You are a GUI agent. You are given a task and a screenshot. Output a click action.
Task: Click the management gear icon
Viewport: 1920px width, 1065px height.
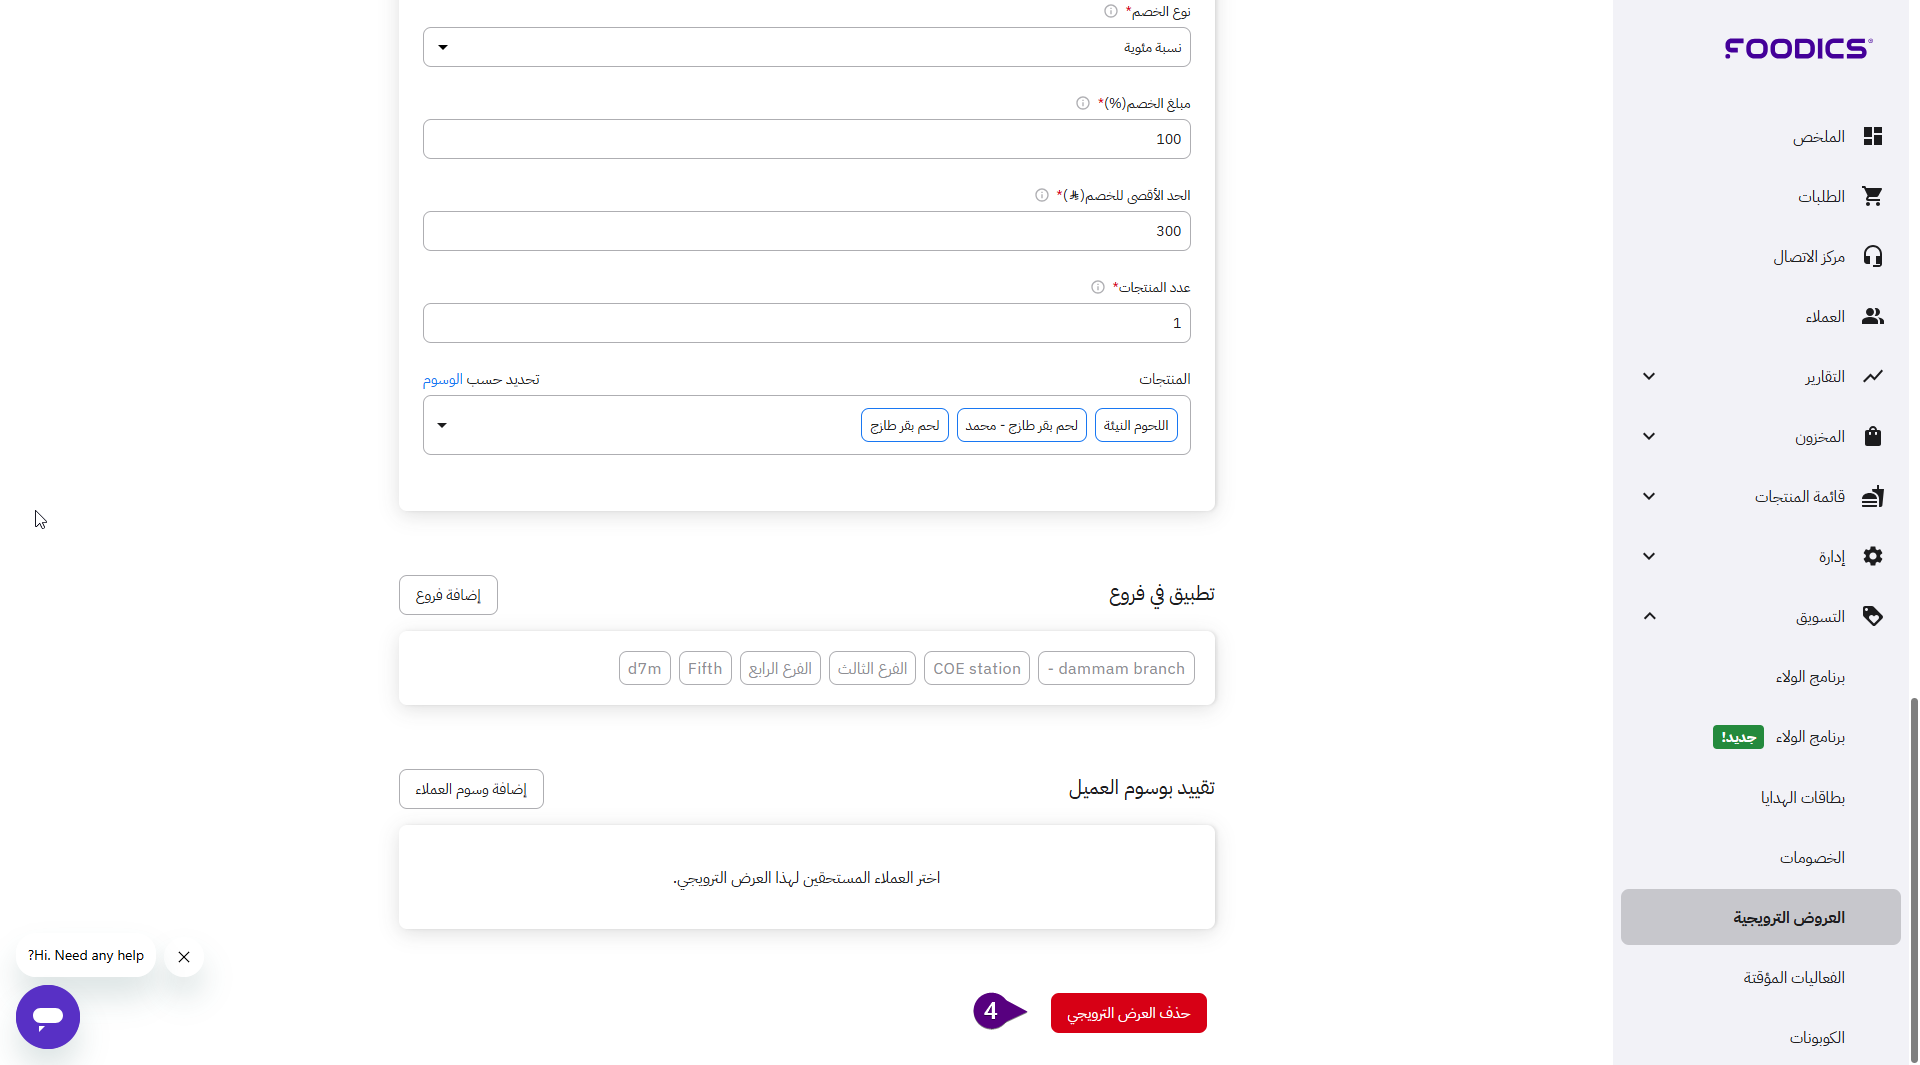pyautogui.click(x=1872, y=556)
